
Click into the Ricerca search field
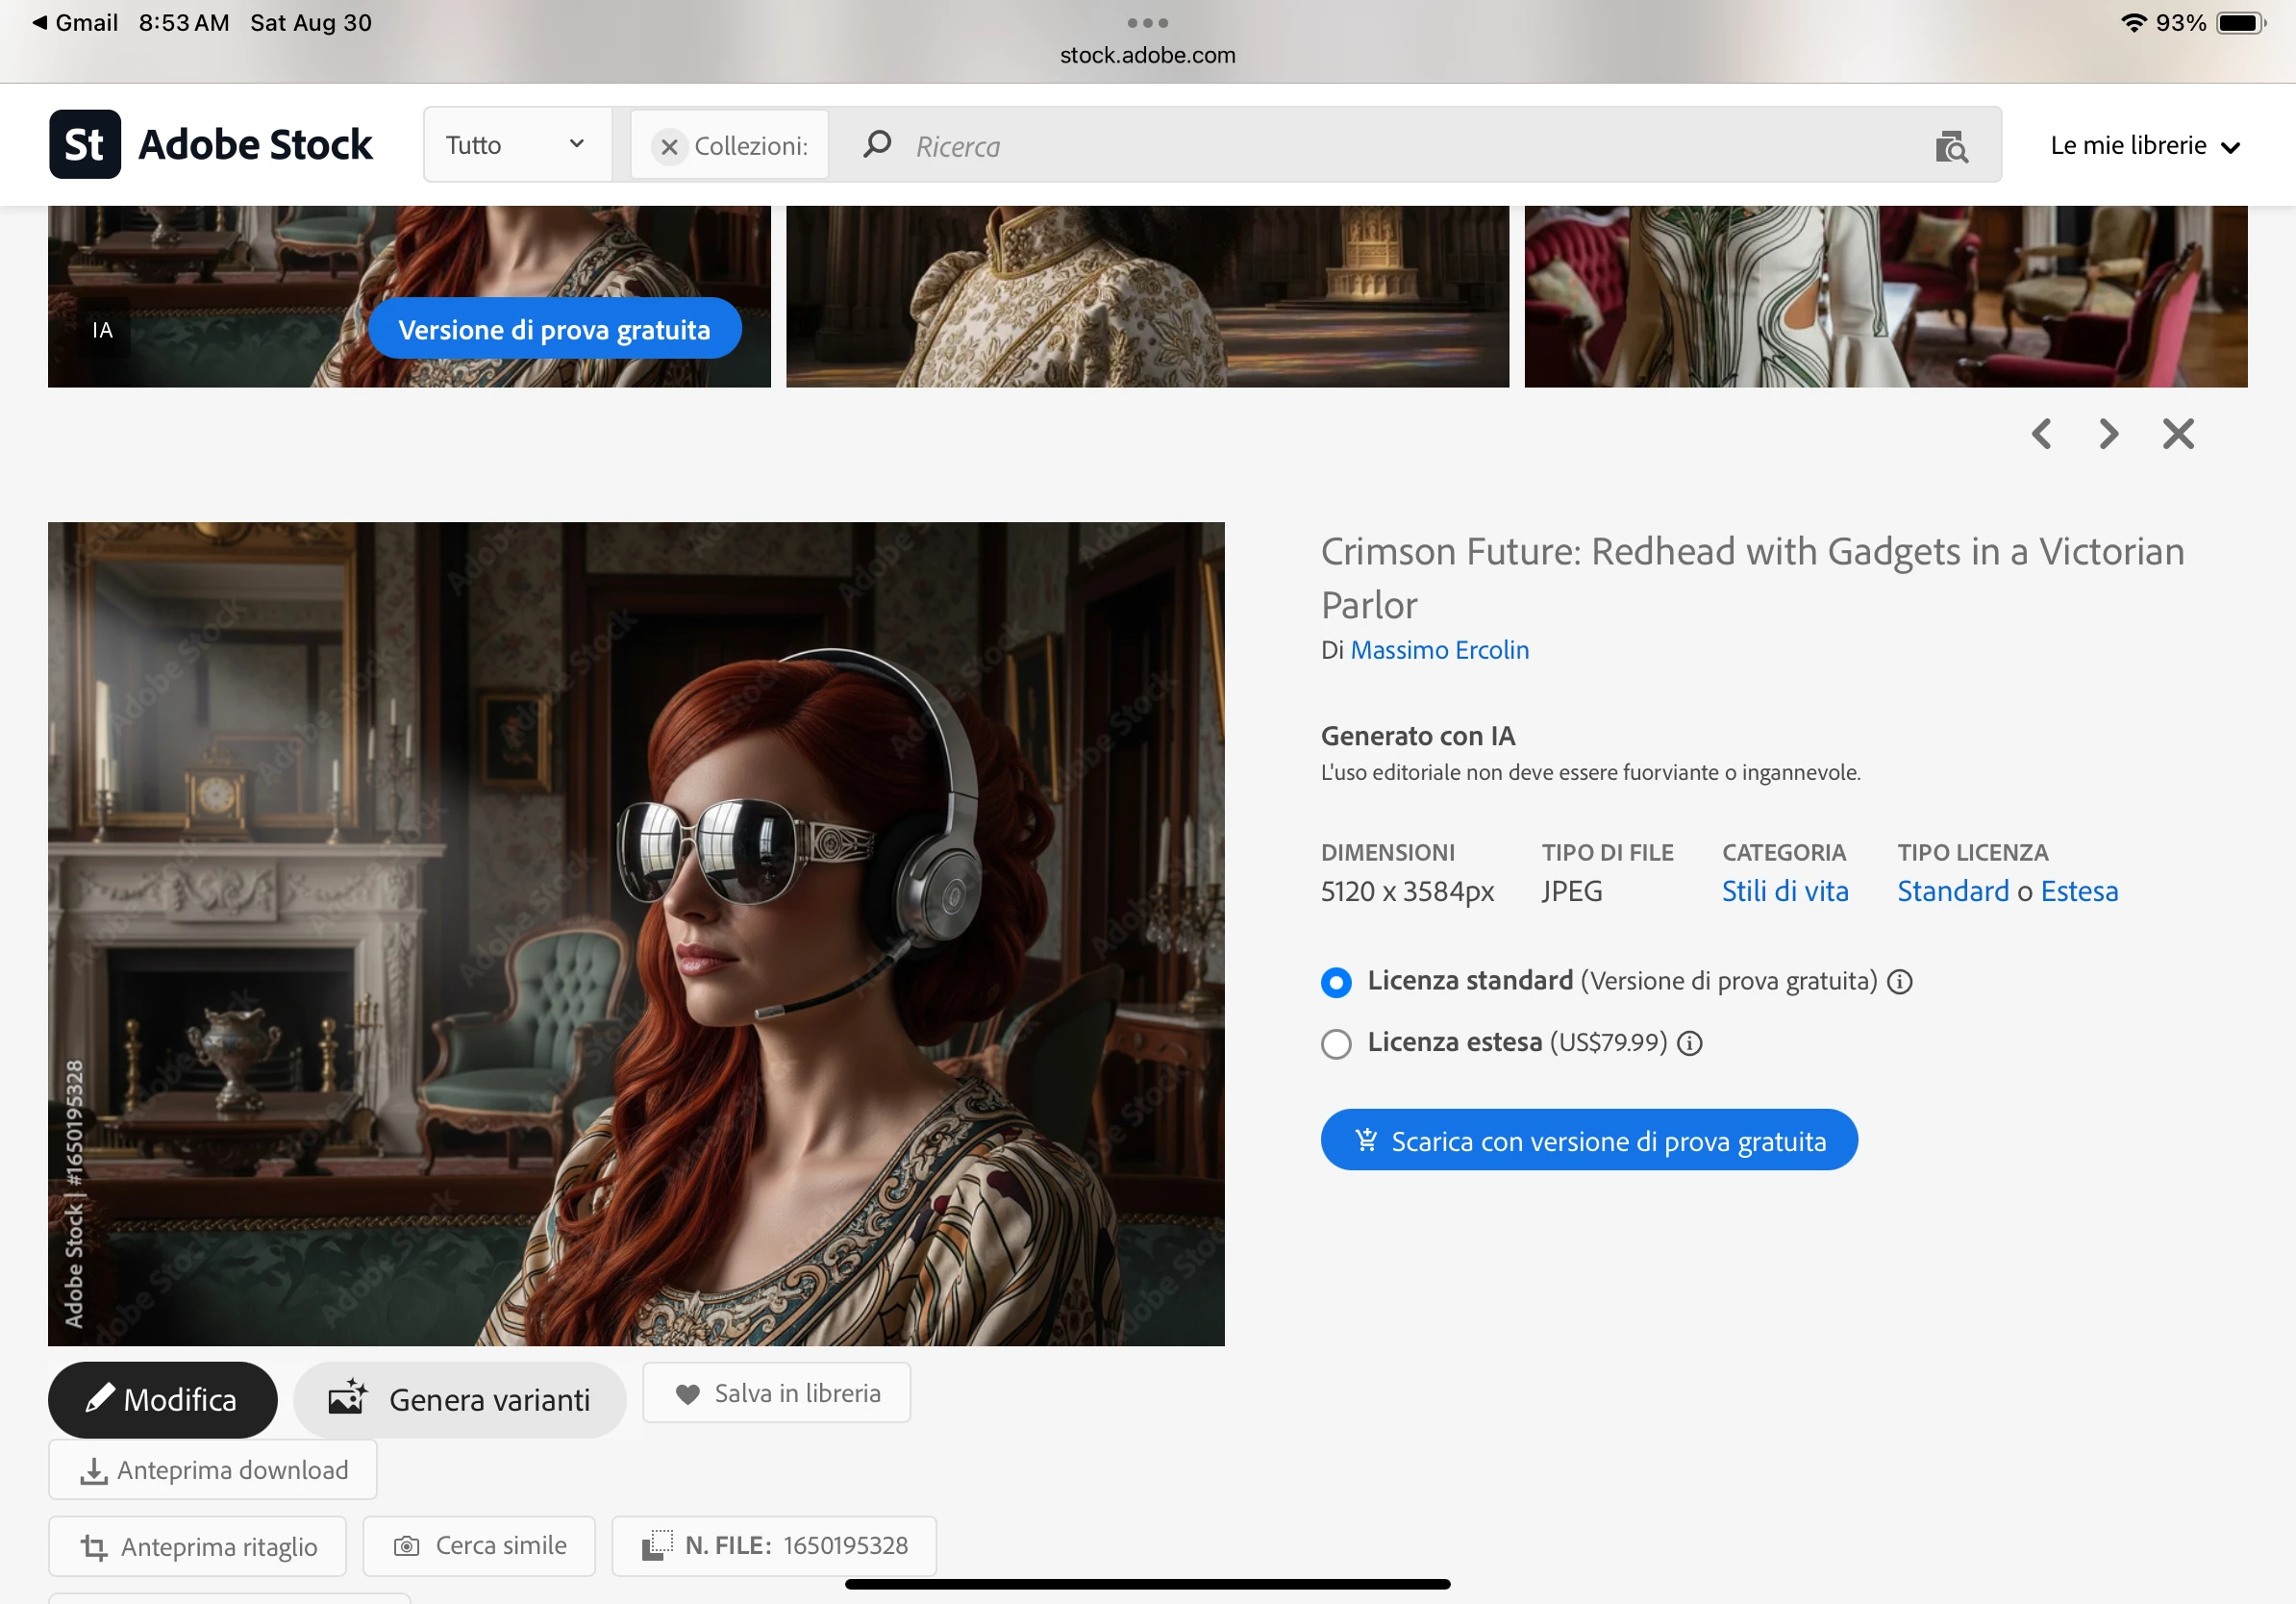(1400, 146)
